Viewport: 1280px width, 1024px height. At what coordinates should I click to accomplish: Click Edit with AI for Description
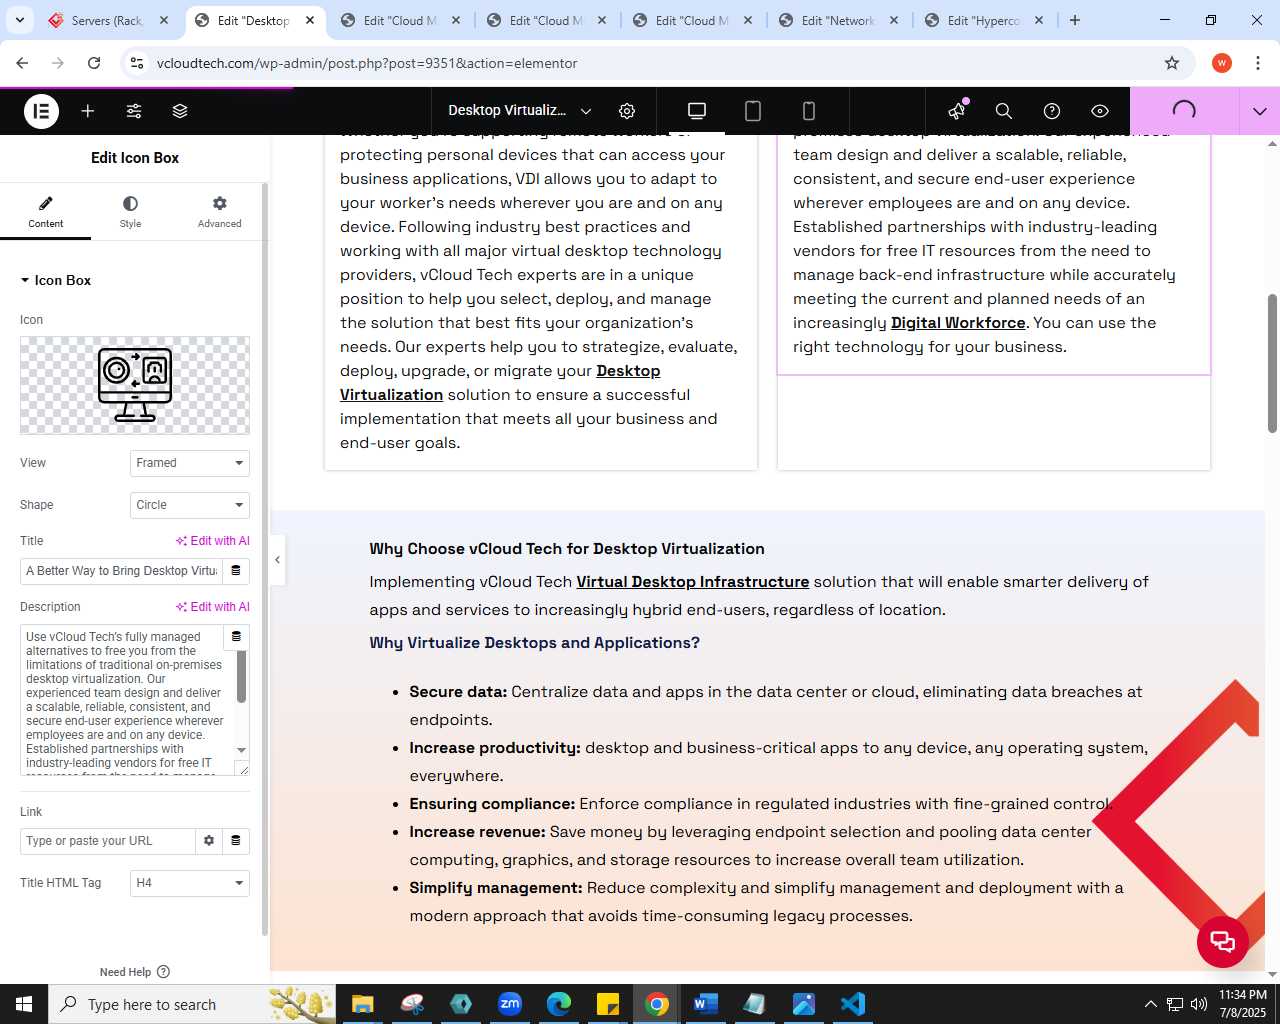coord(213,607)
